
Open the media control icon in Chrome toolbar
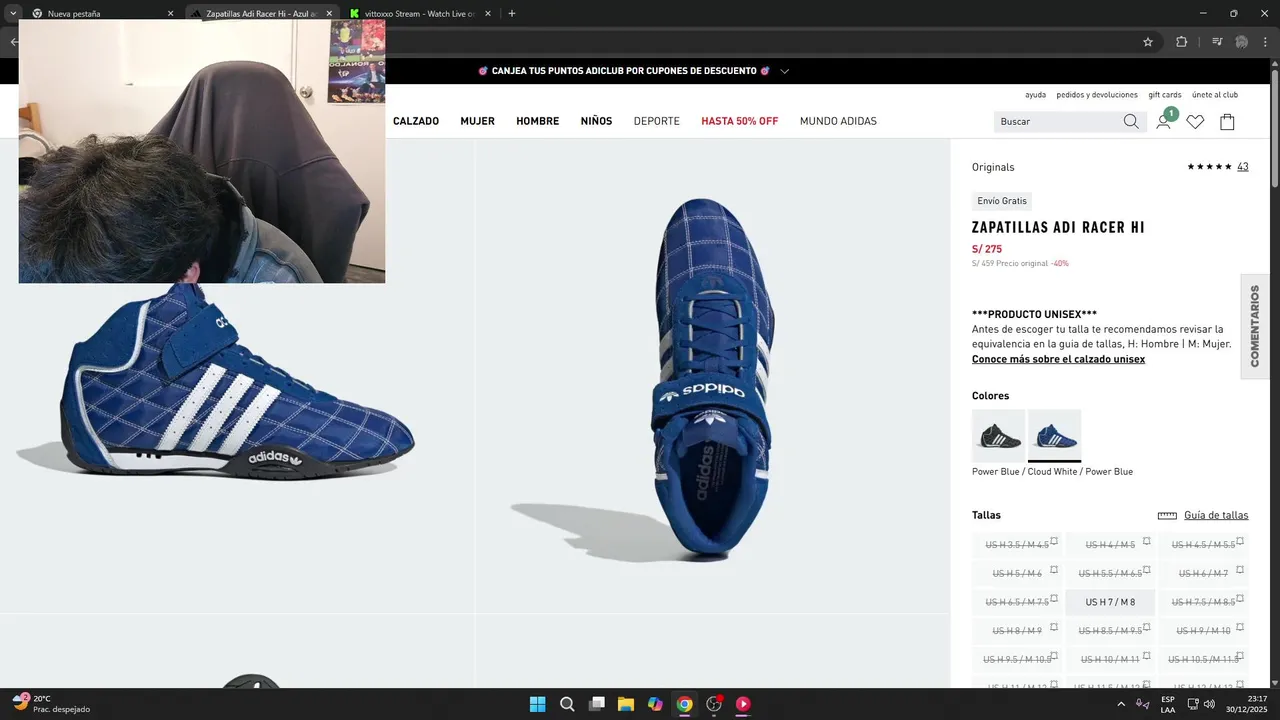point(1217,42)
